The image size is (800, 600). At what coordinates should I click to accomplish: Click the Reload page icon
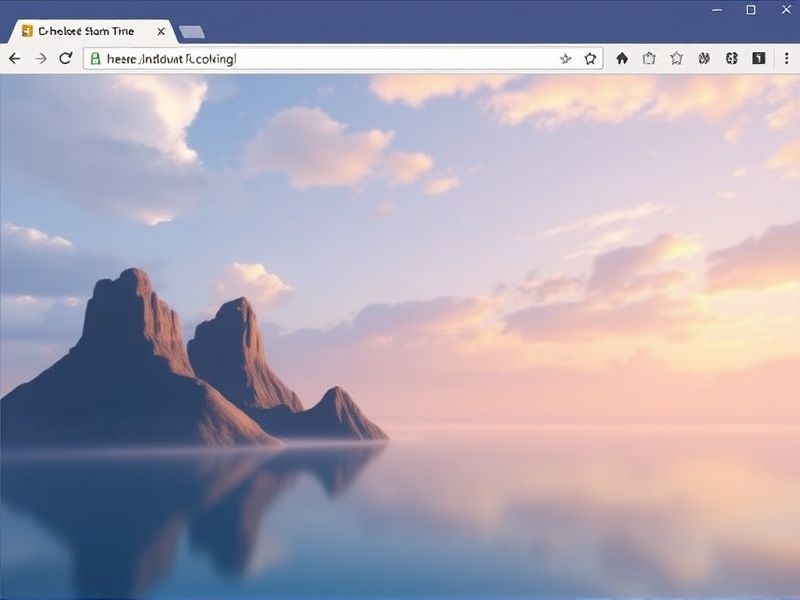(x=65, y=58)
